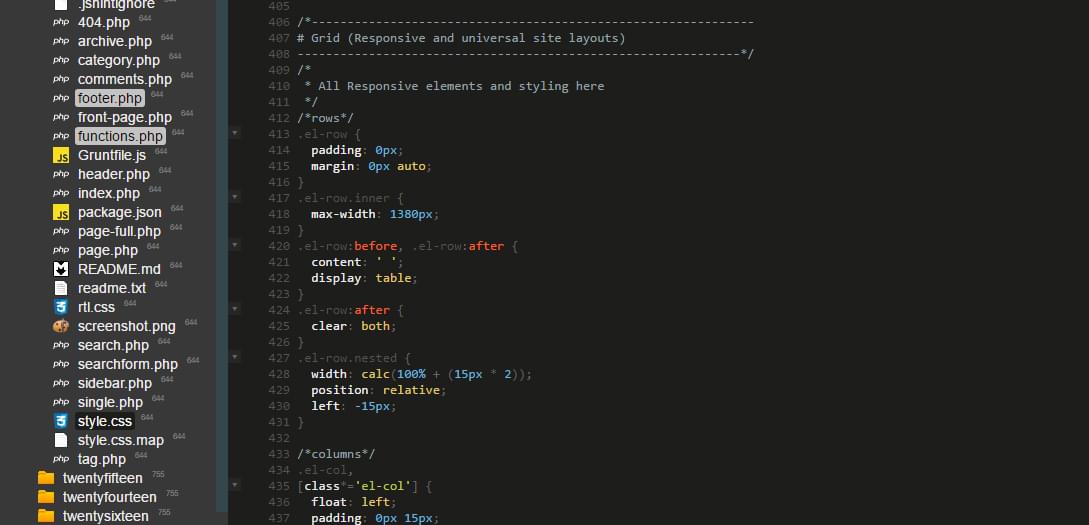Click the cookie image icon for screenshot.png

click(60, 326)
